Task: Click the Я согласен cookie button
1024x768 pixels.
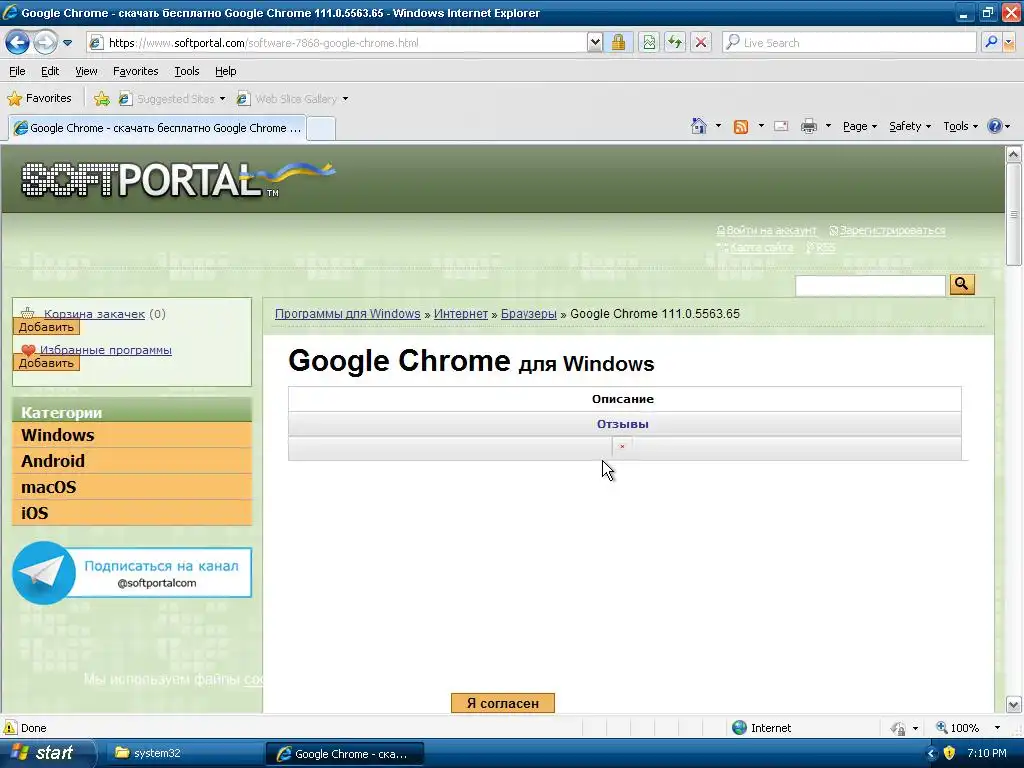Action: (x=503, y=703)
